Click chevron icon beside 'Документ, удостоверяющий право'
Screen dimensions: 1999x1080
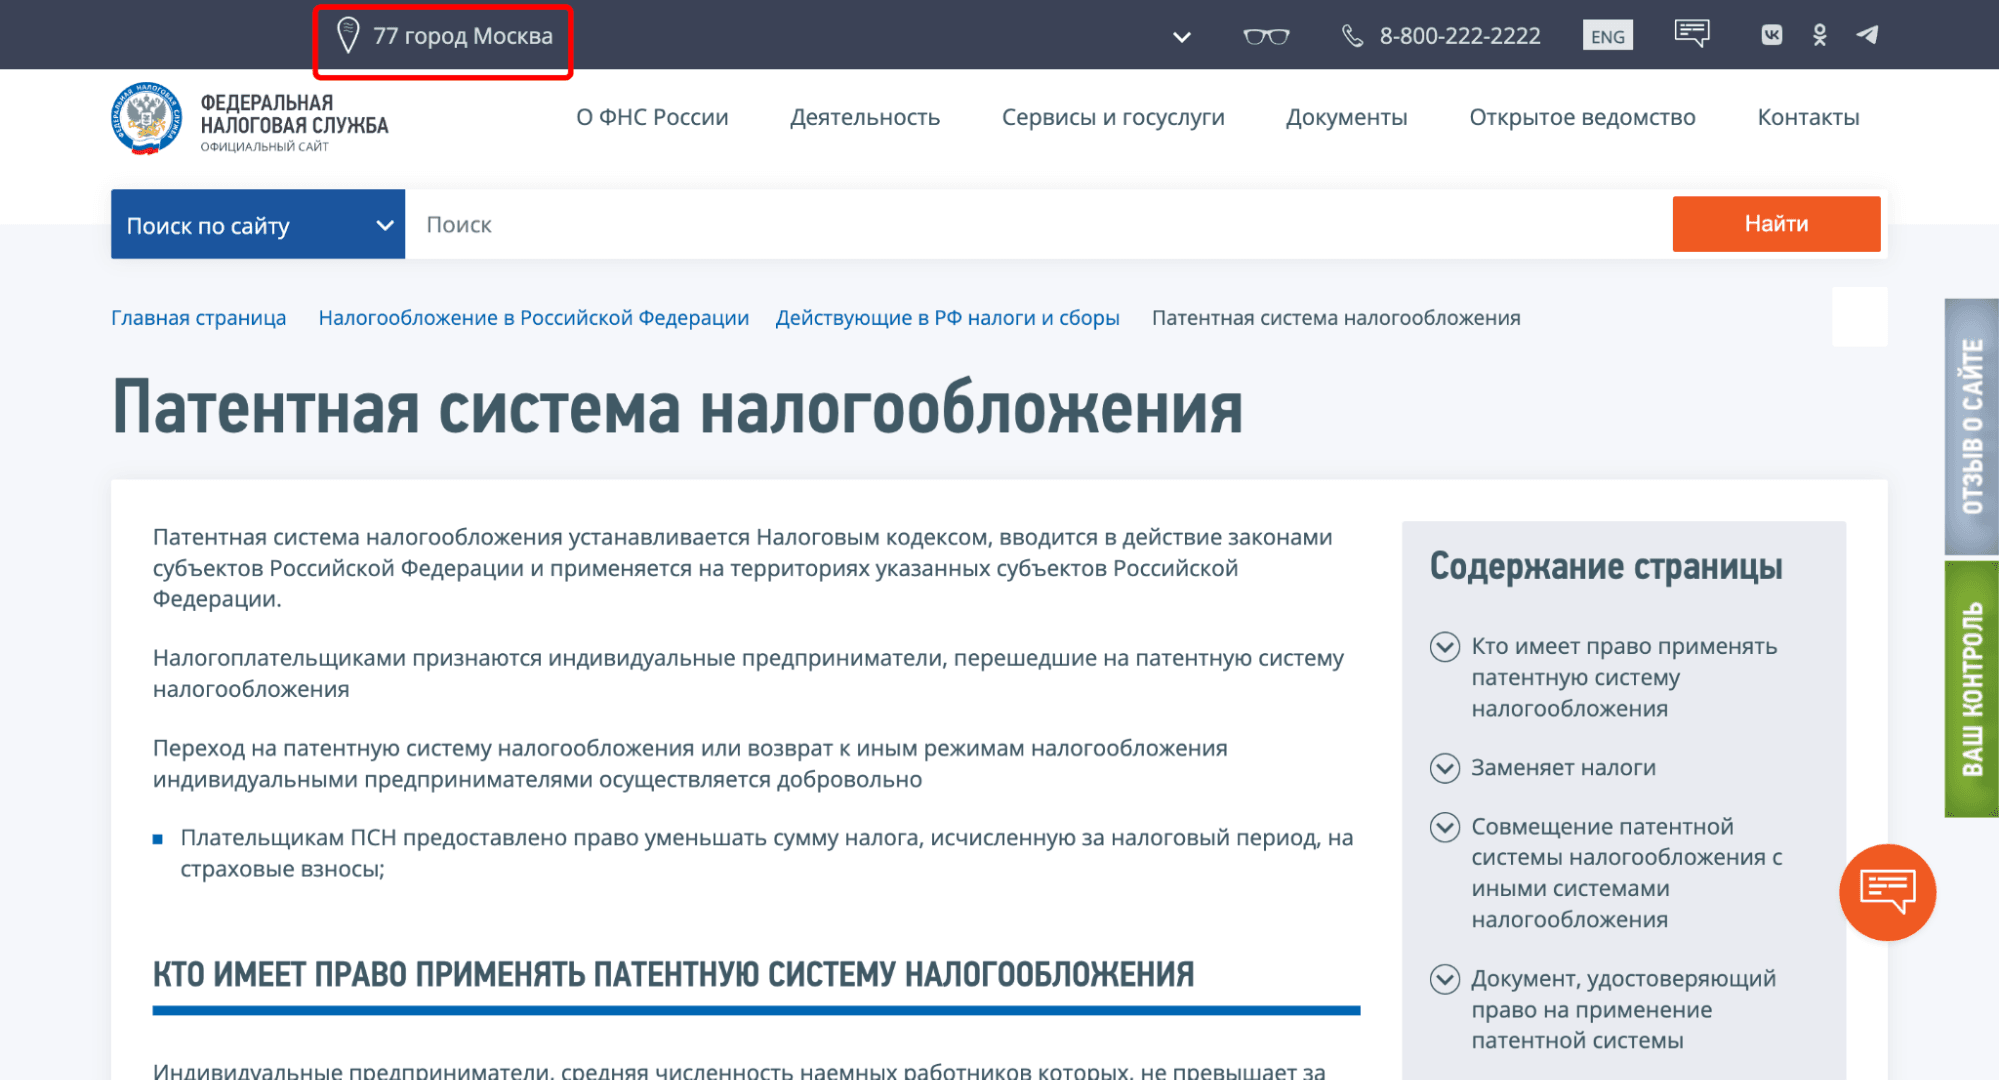tap(1445, 979)
